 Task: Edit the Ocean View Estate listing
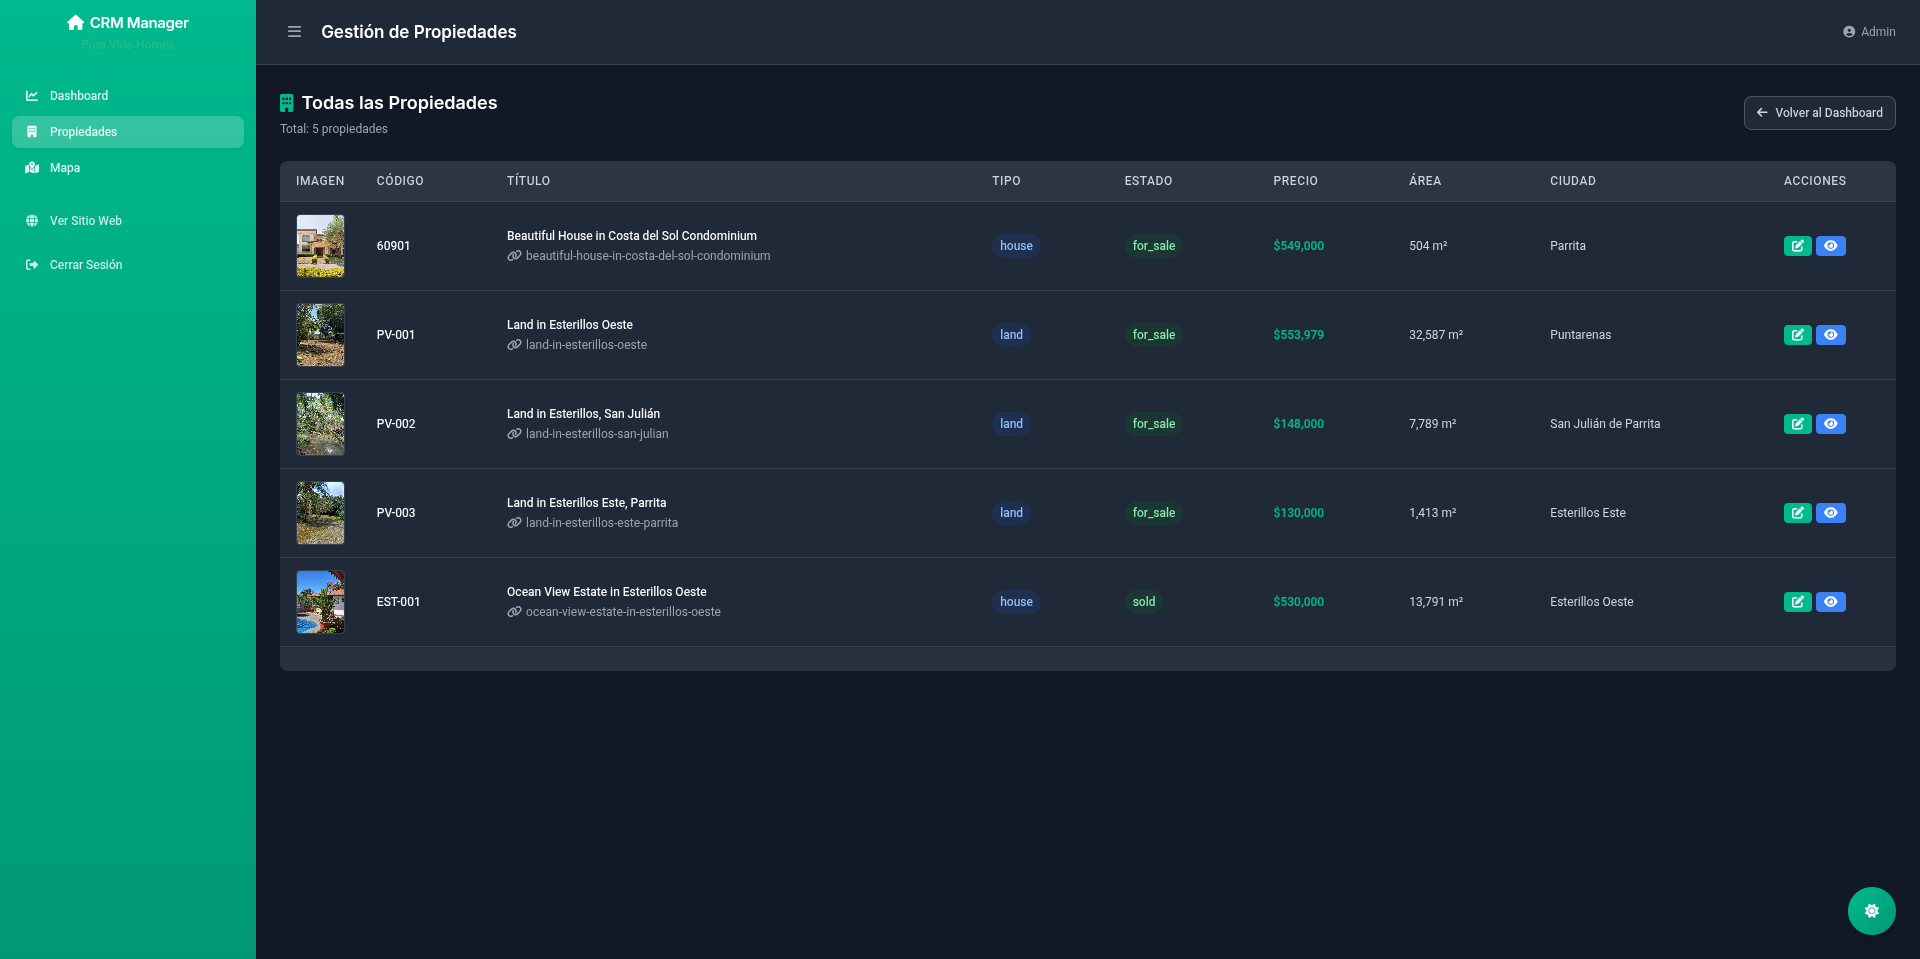(x=1797, y=602)
